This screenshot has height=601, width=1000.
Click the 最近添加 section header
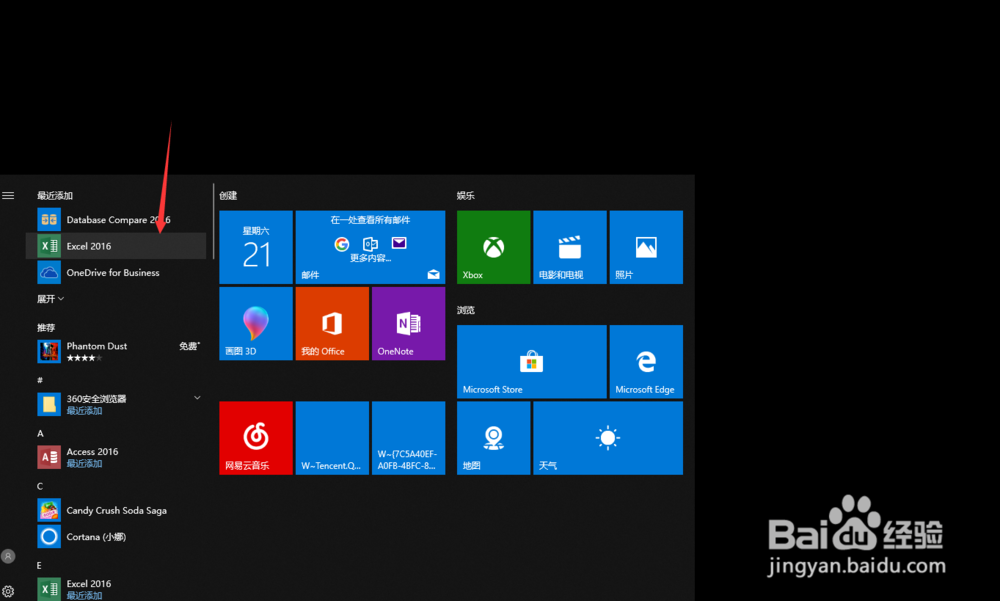pyautogui.click(x=55, y=195)
